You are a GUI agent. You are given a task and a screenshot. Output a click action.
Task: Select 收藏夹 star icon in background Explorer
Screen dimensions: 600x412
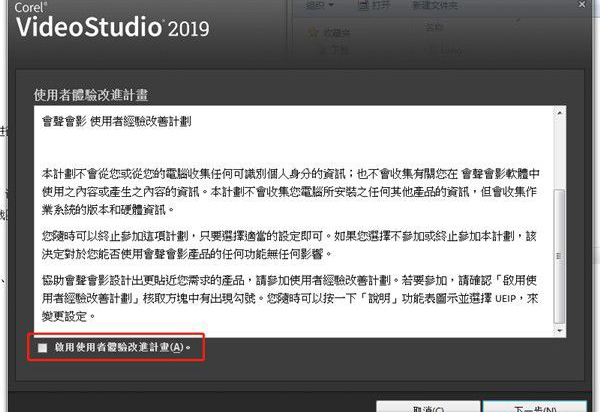(x=313, y=32)
